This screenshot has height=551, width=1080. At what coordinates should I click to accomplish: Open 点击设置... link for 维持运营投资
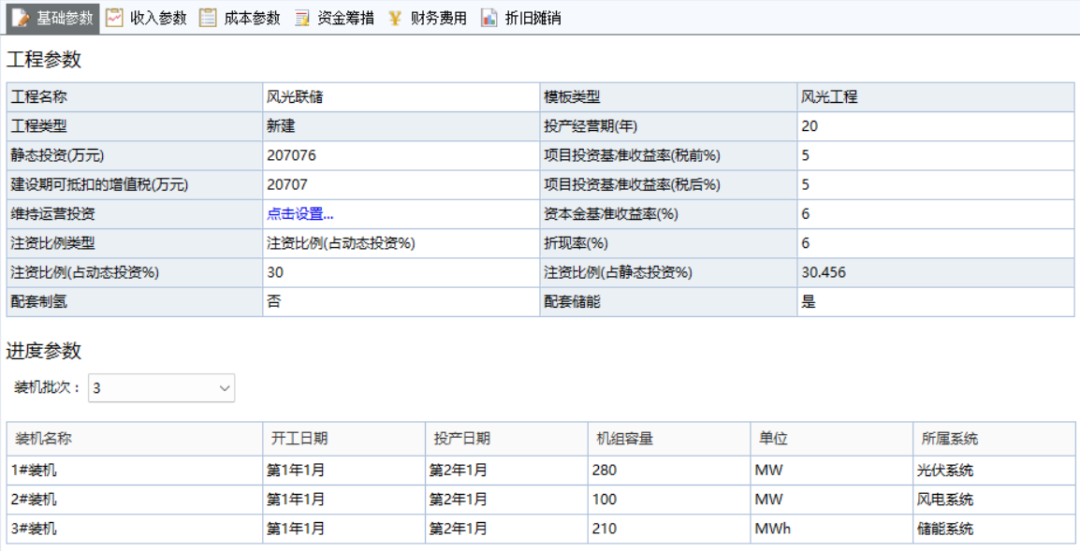300,214
